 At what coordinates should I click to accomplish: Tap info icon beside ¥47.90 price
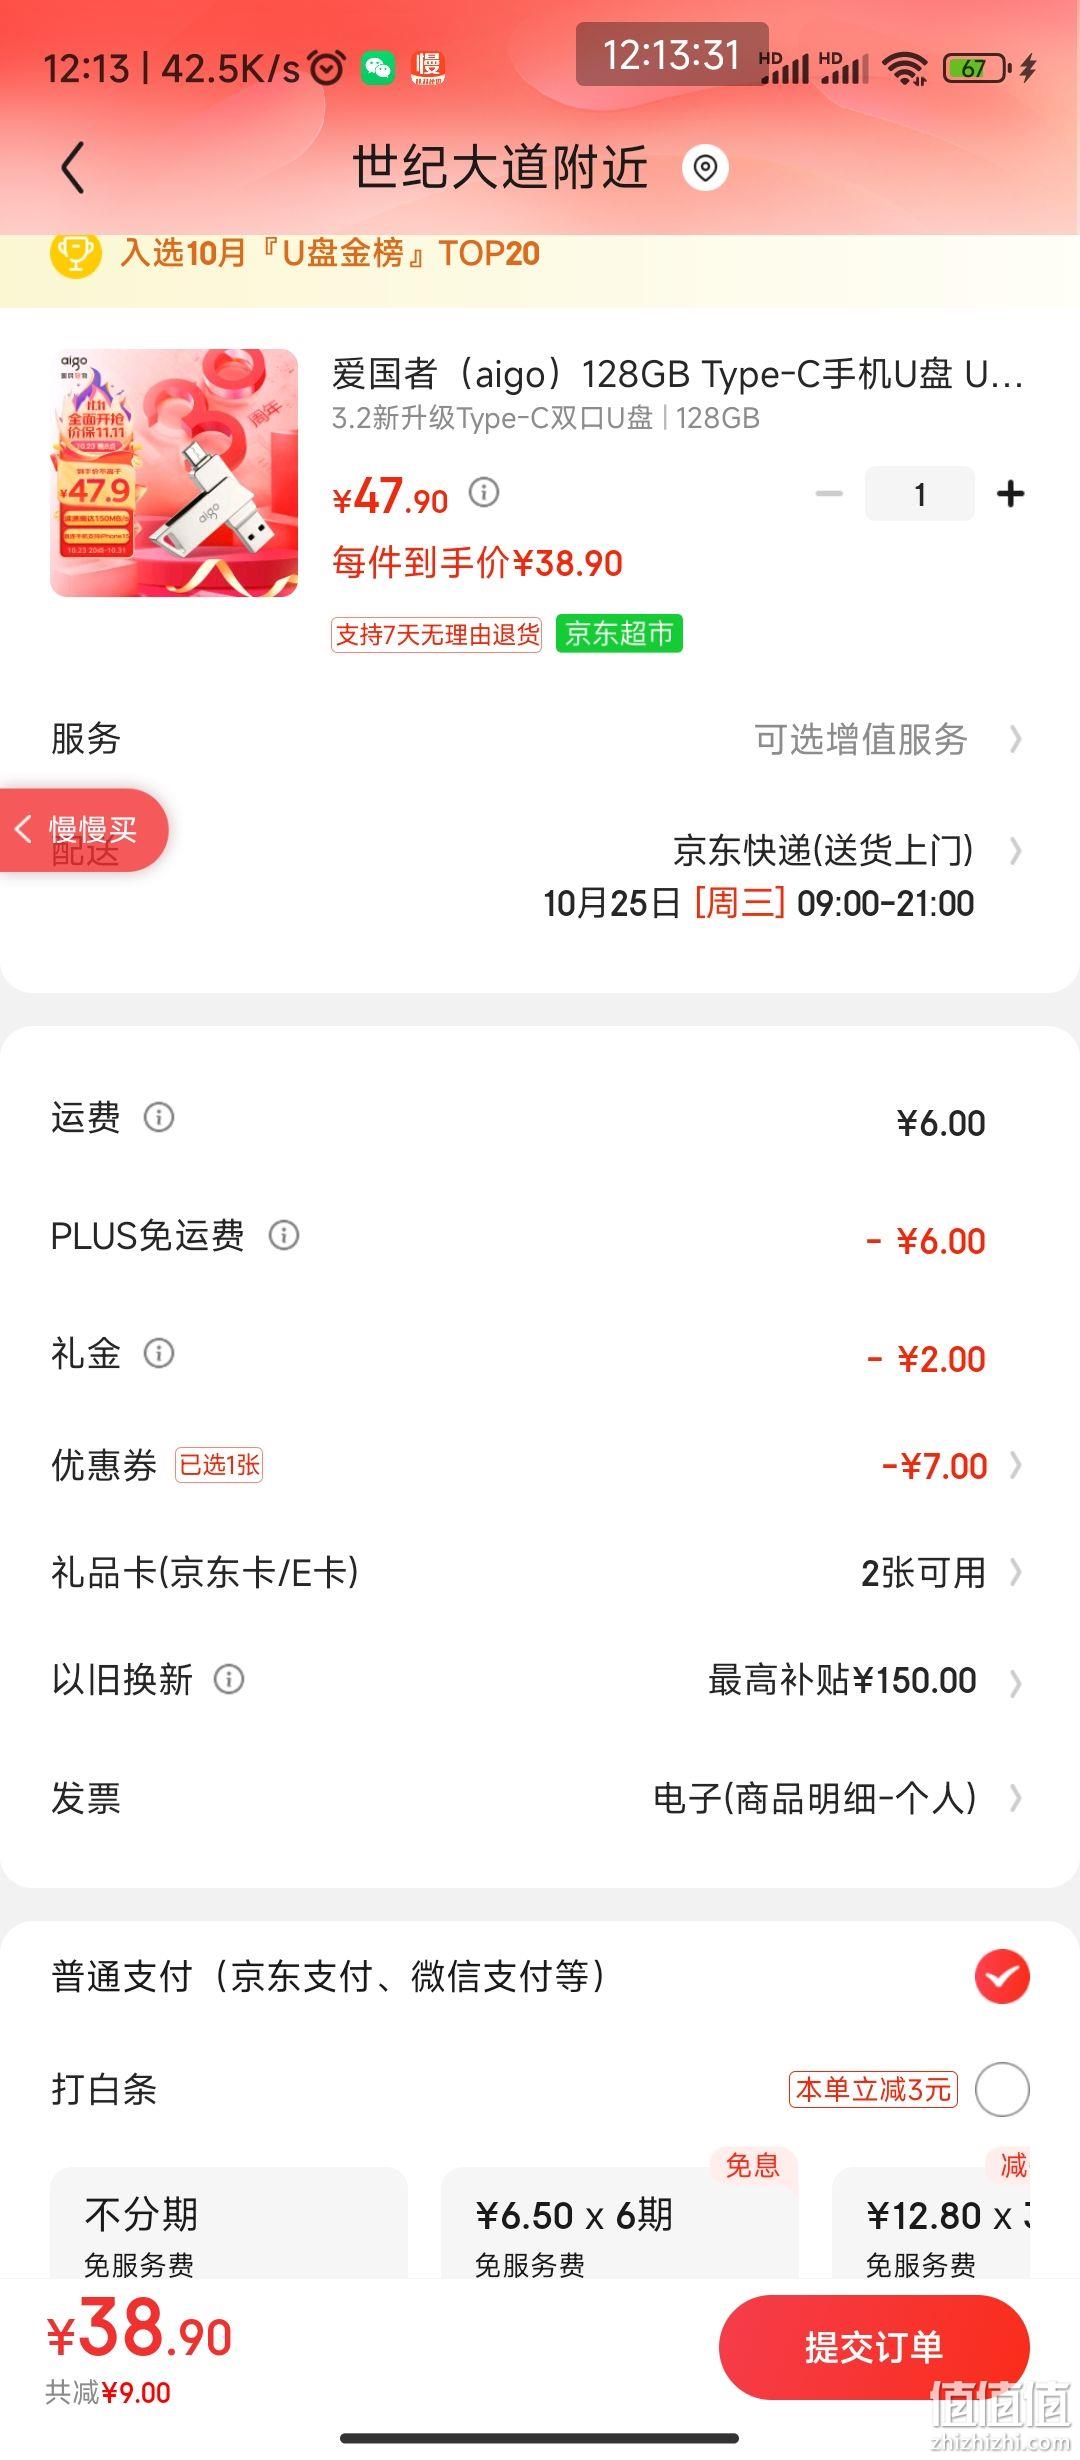pyautogui.click(x=484, y=492)
